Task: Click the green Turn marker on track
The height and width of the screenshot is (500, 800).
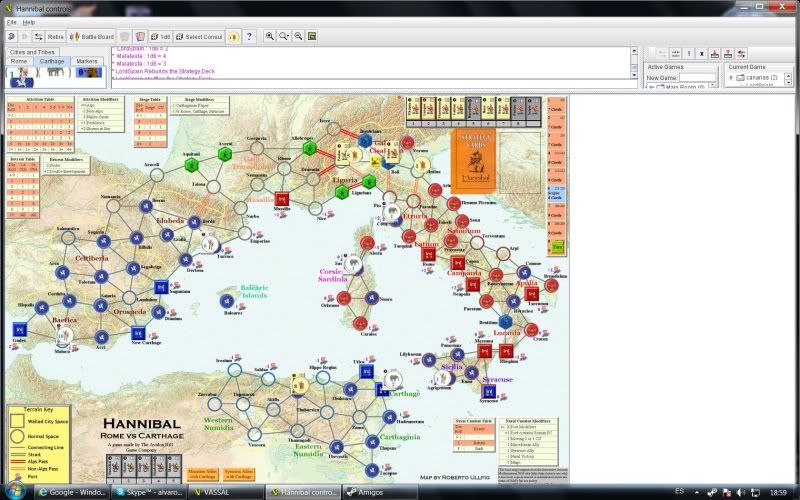Action: click(558, 247)
